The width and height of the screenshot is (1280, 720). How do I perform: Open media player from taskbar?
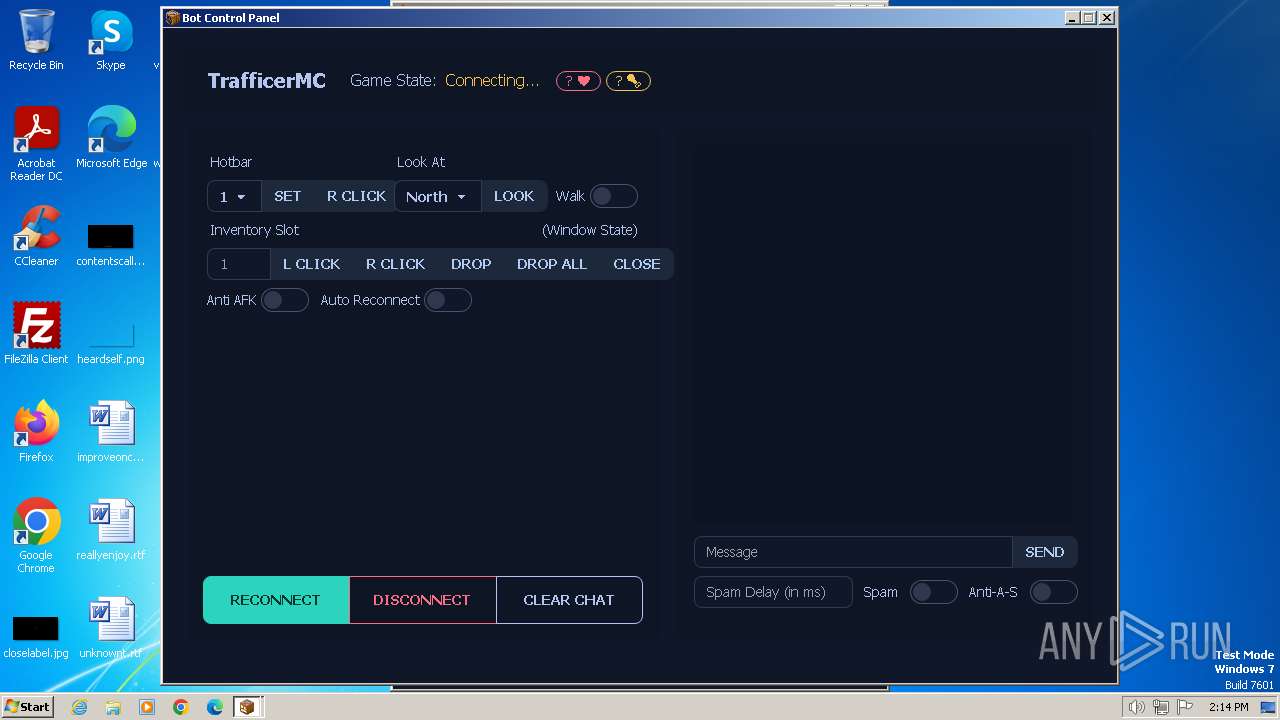[x=147, y=707]
